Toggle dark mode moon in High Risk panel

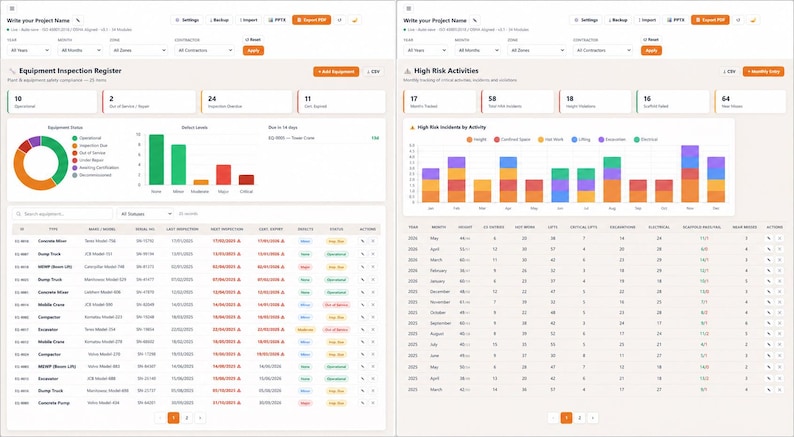(x=753, y=20)
